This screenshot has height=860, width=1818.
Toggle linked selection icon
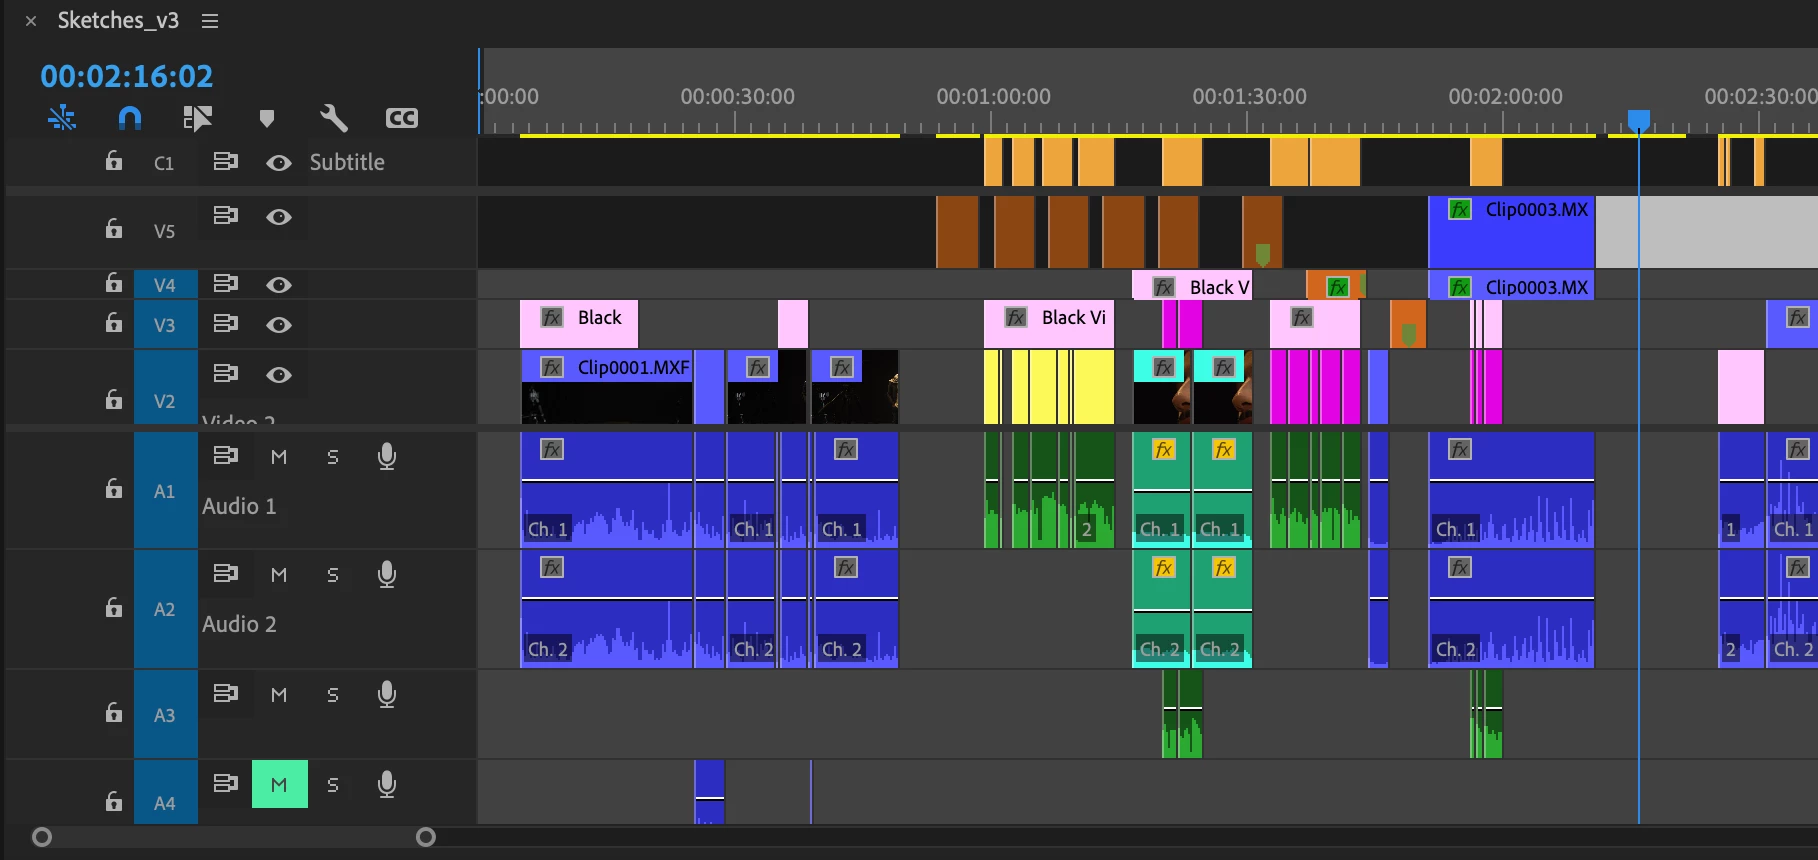tap(197, 118)
